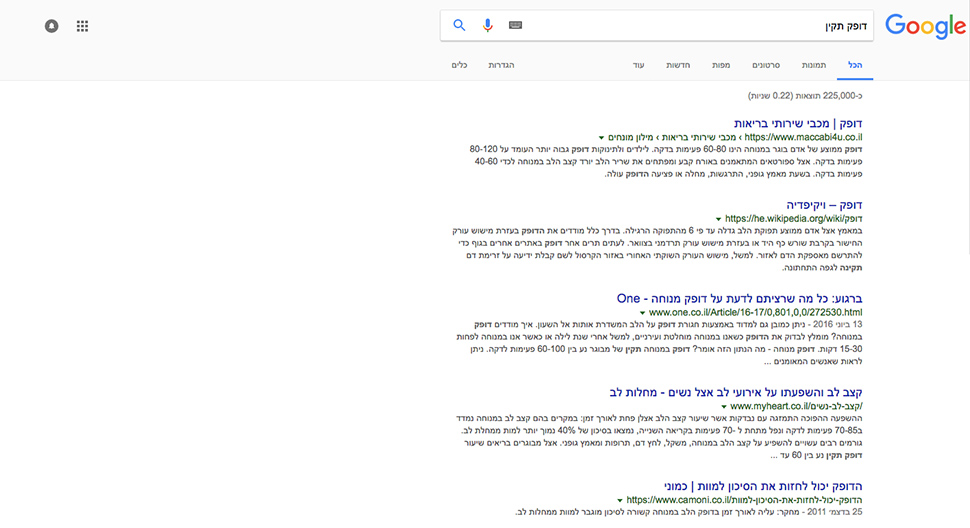Open result דופק – ויקיפדיה
This screenshot has height=528, width=970.
click(x=824, y=205)
